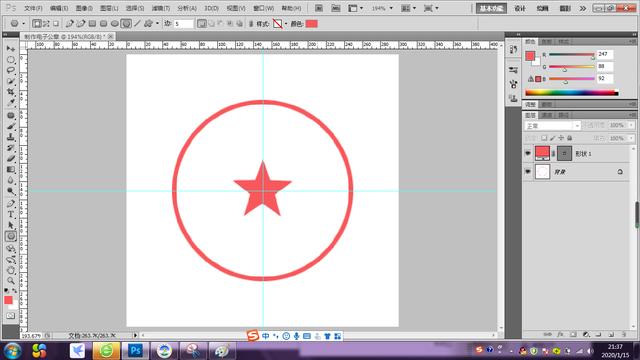Screen dimensions: 640x360
Task: Select the Pen tool
Action: [11, 204]
